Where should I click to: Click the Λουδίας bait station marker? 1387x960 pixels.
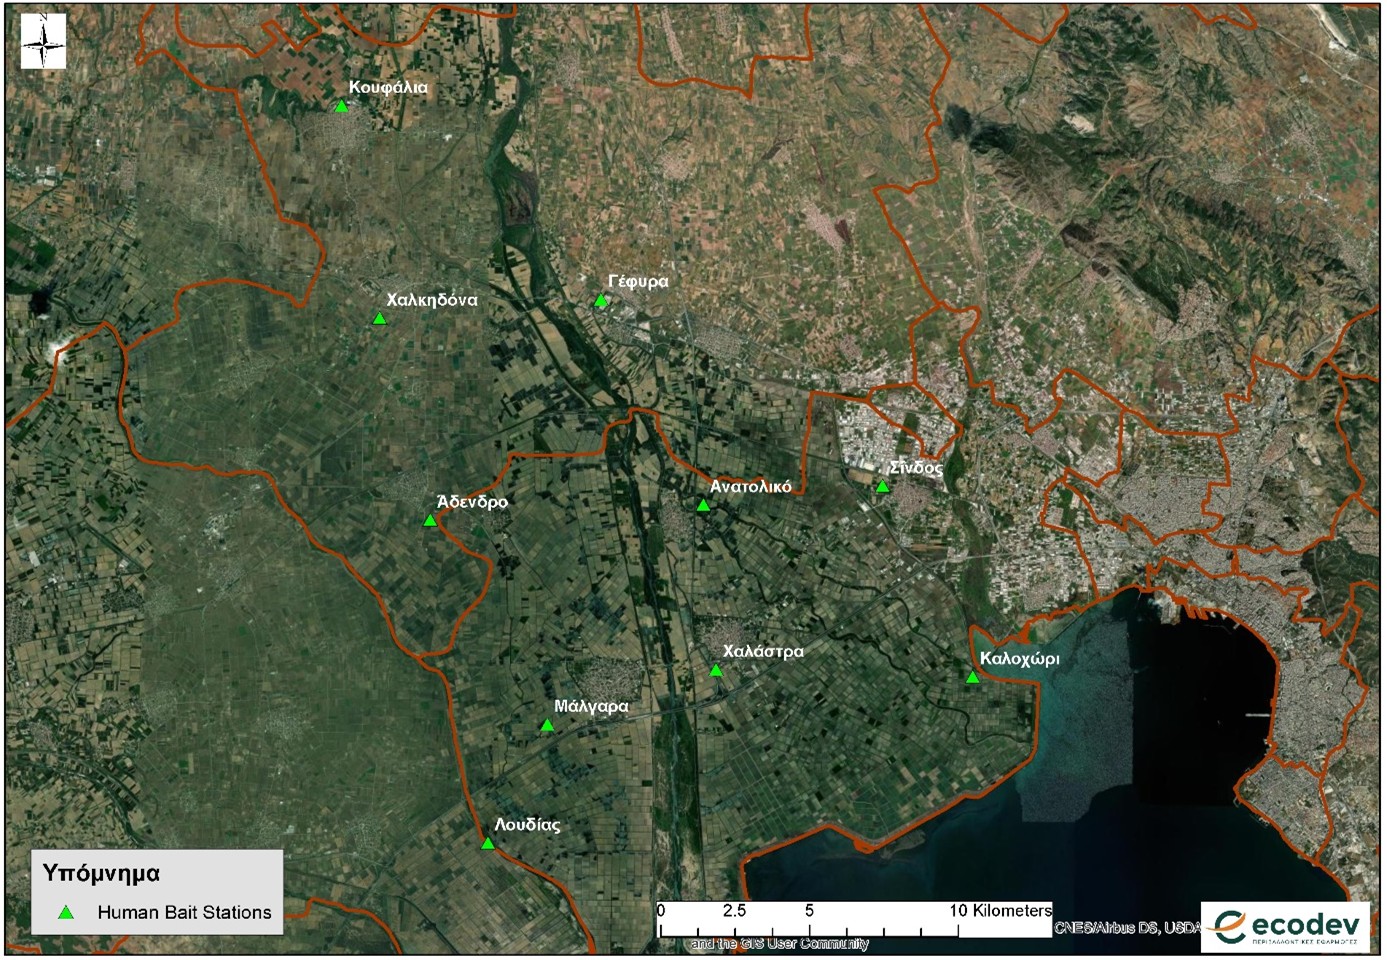click(x=488, y=844)
